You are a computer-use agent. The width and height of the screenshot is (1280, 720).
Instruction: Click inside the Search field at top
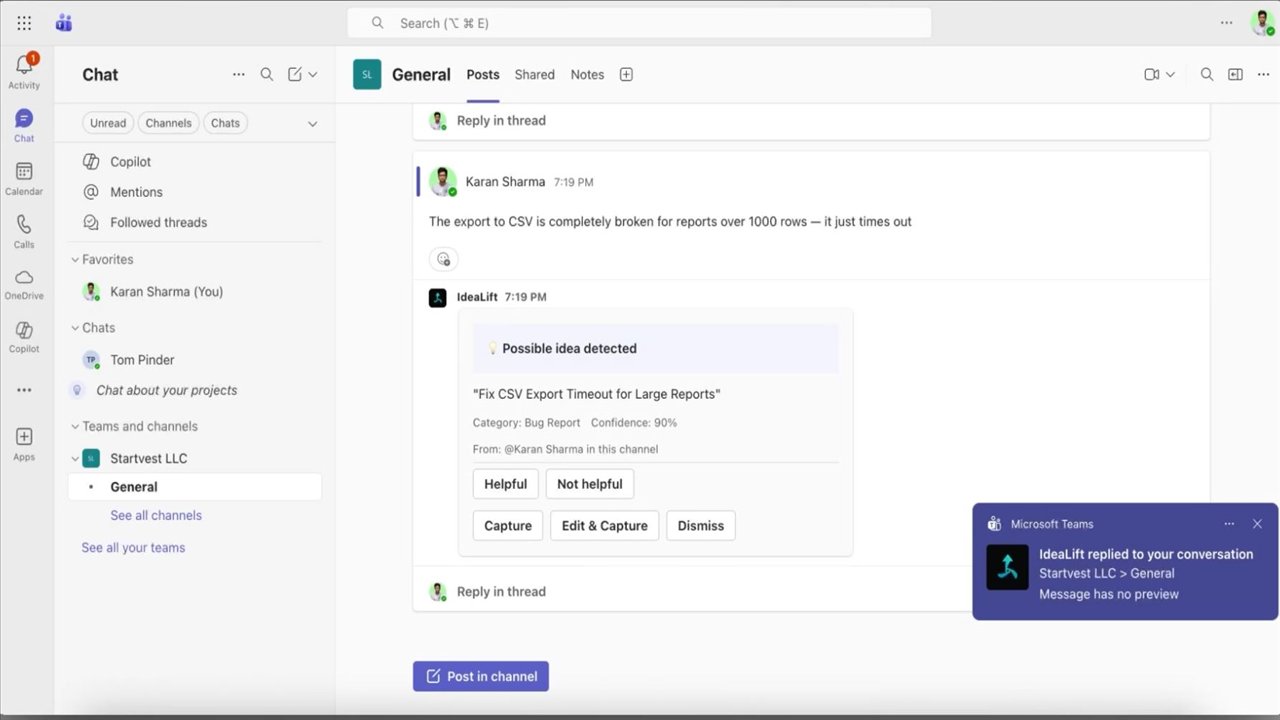click(x=639, y=23)
